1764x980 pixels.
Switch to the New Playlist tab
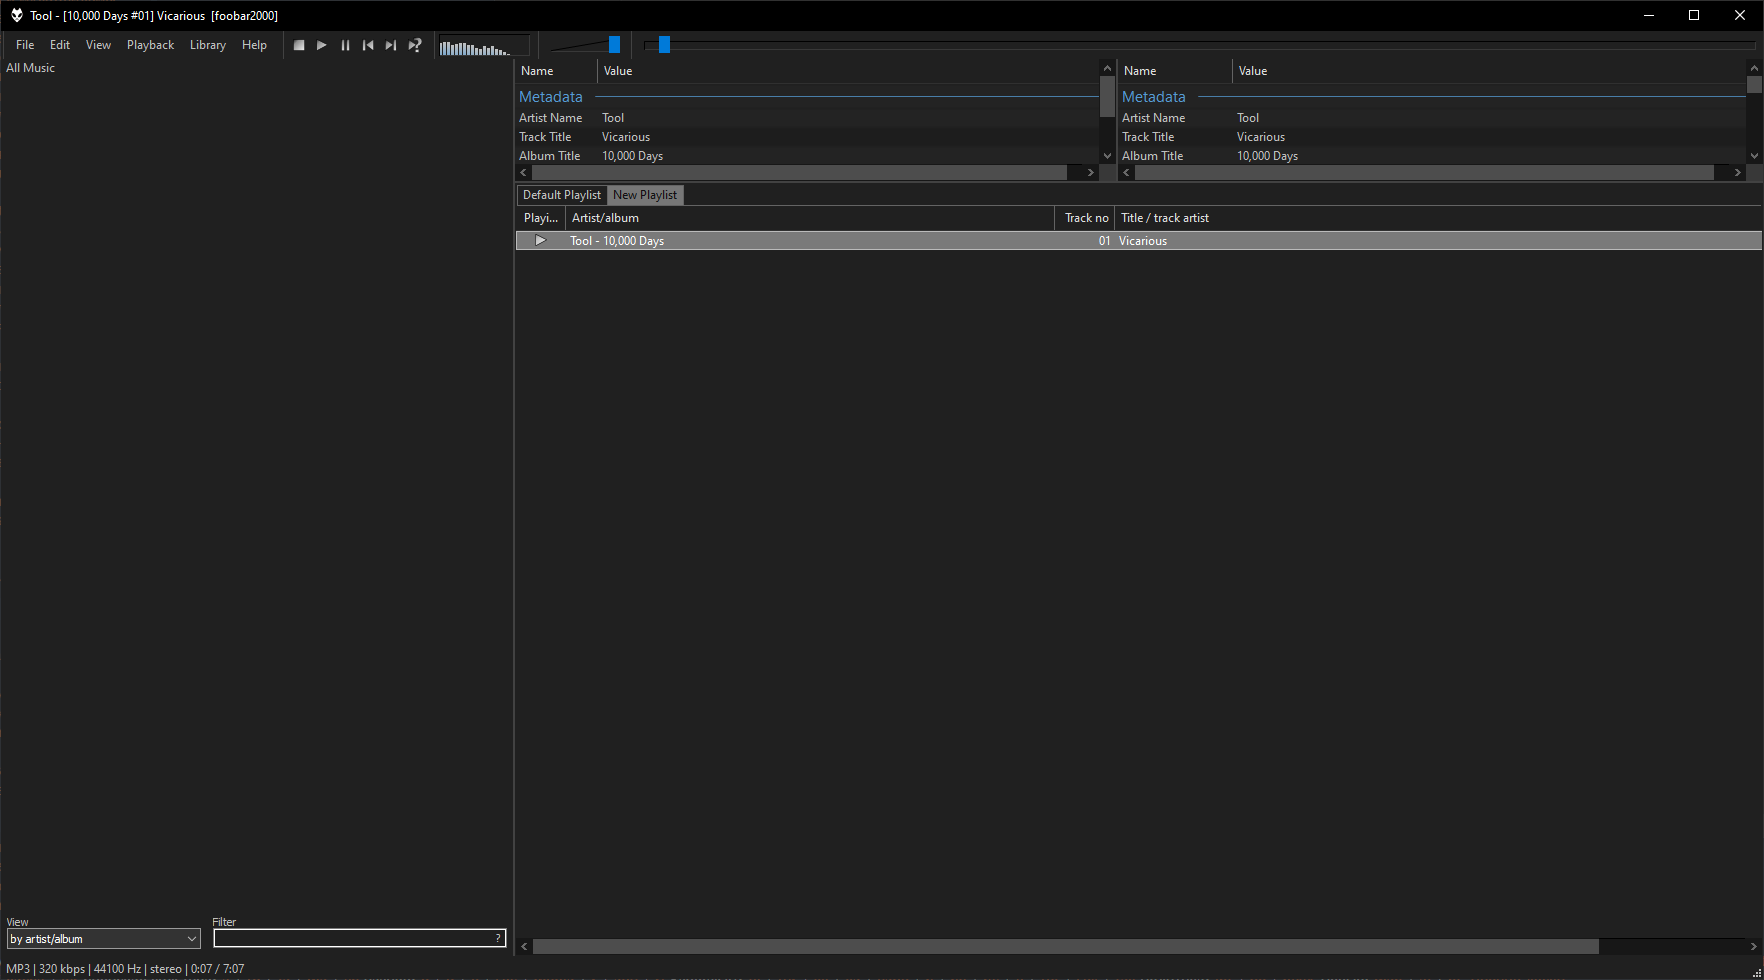pos(645,195)
